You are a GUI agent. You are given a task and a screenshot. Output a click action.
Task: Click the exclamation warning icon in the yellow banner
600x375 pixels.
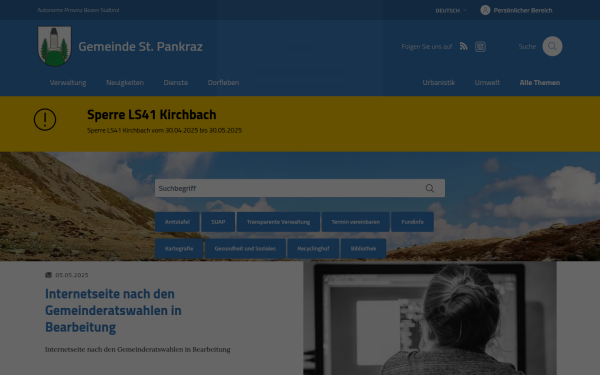(x=45, y=119)
